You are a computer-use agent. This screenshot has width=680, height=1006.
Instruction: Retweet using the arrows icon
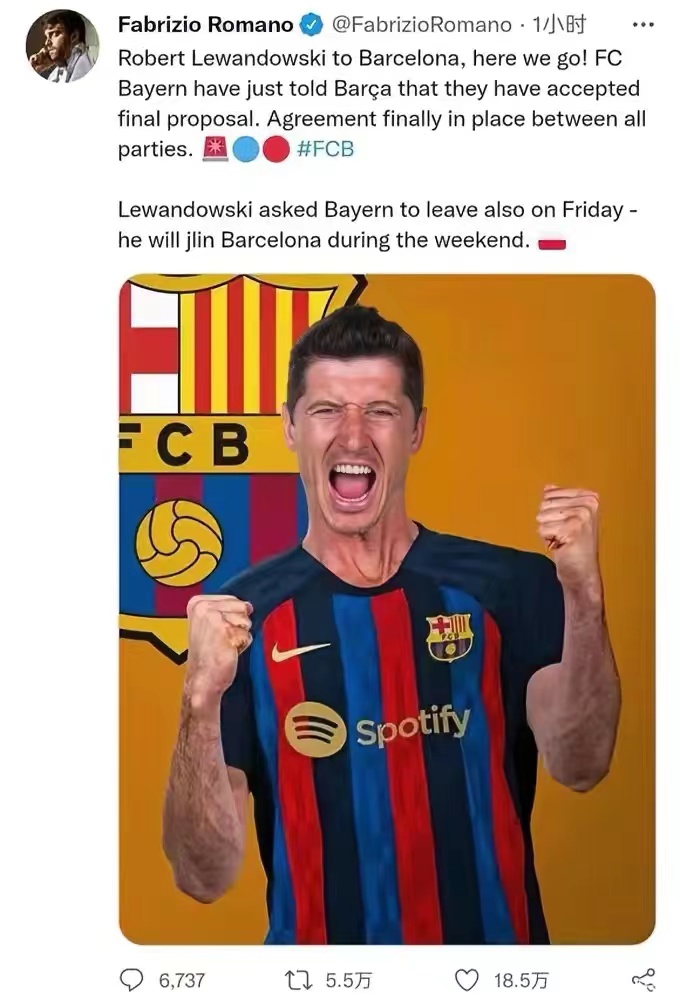[x=298, y=980]
